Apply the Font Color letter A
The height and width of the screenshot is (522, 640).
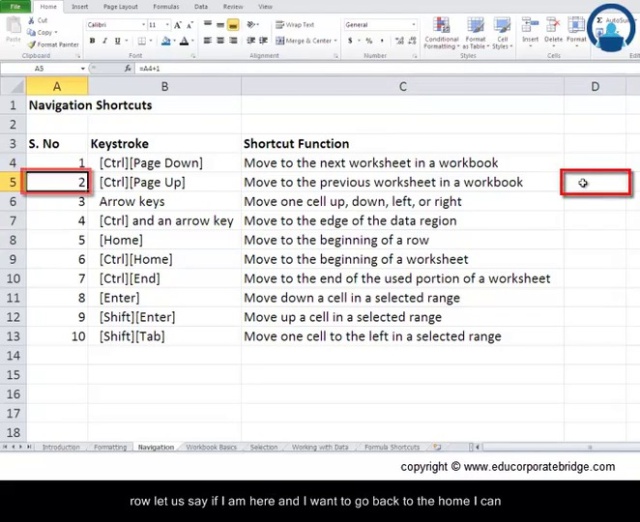pyautogui.click(x=184, y=41)
